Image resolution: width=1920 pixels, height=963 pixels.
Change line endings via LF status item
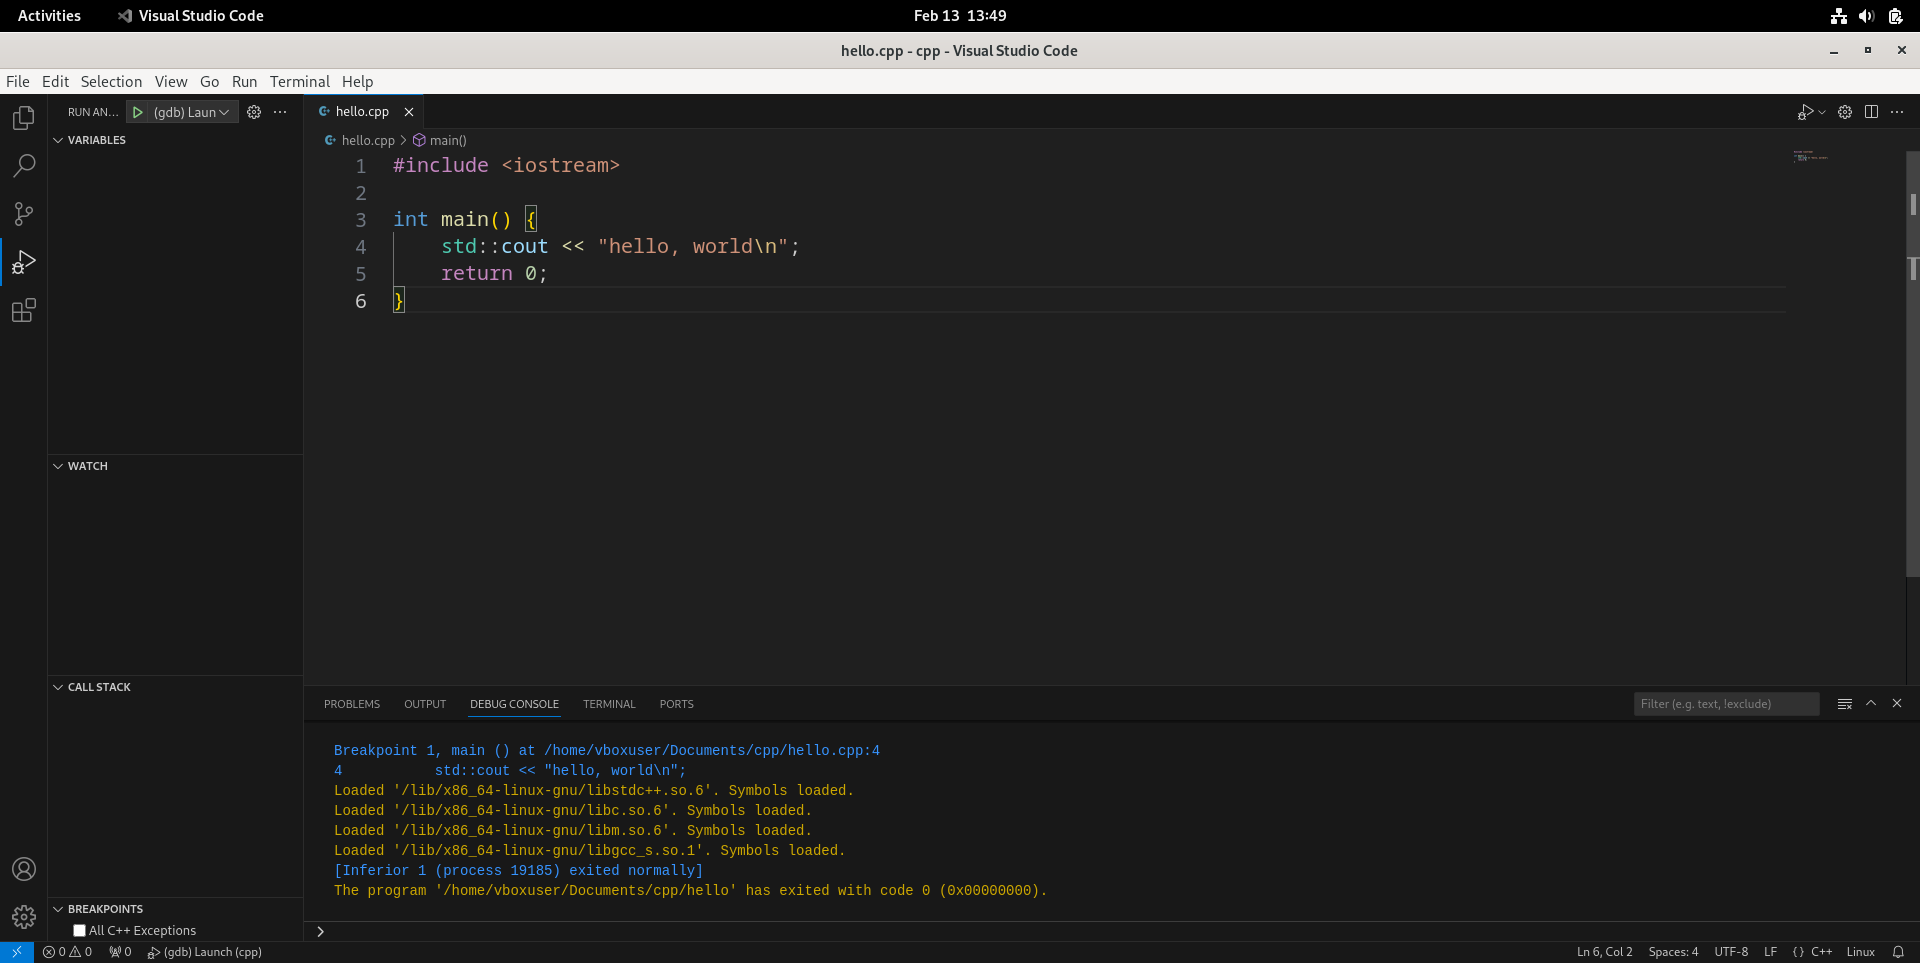tap(1770, 952)
